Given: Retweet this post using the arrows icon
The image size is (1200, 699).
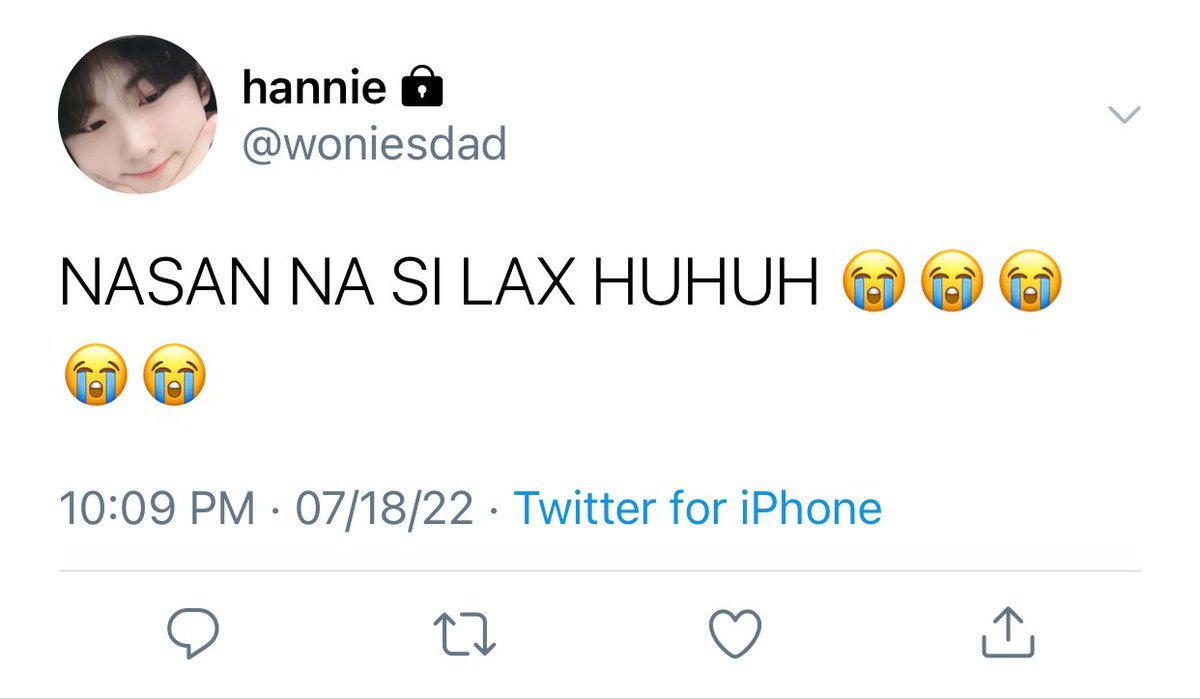Looking at the screenshot, I should [465, 632].
